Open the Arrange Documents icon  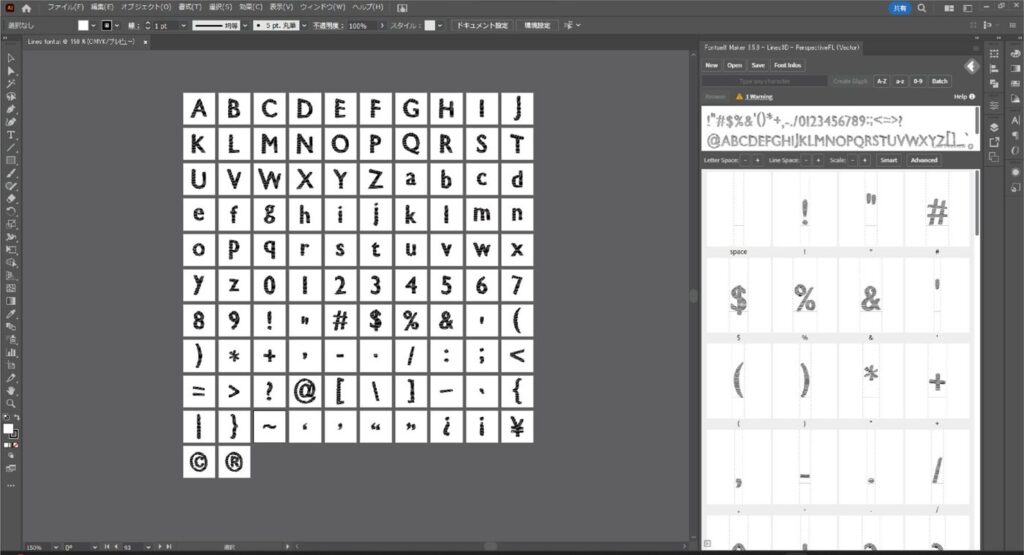coord(949,8)
